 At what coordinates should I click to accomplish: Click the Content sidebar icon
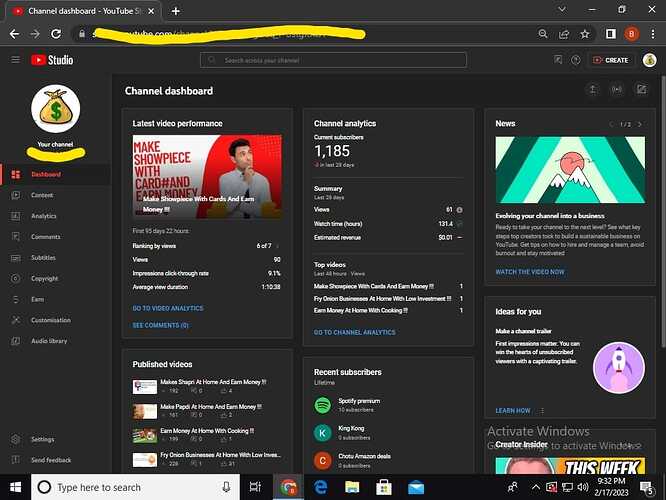(x=16, y=195)
